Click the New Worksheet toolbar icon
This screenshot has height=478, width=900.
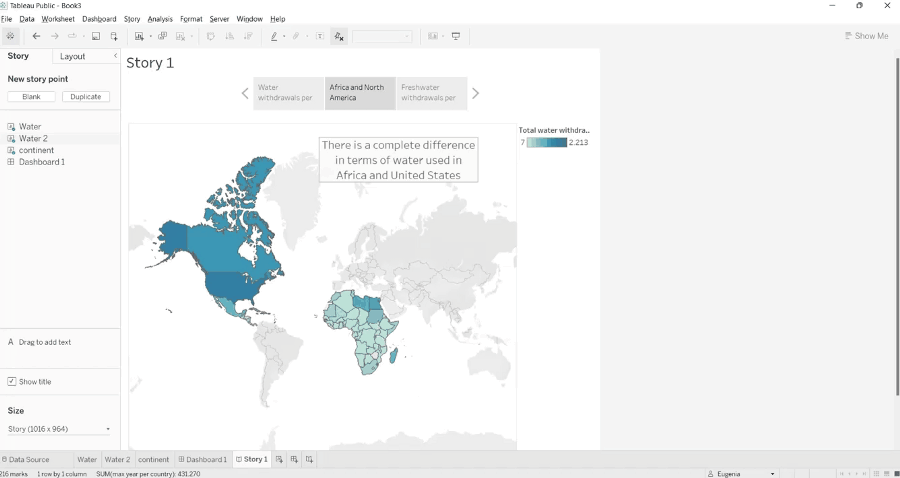(x=139, y=36)
